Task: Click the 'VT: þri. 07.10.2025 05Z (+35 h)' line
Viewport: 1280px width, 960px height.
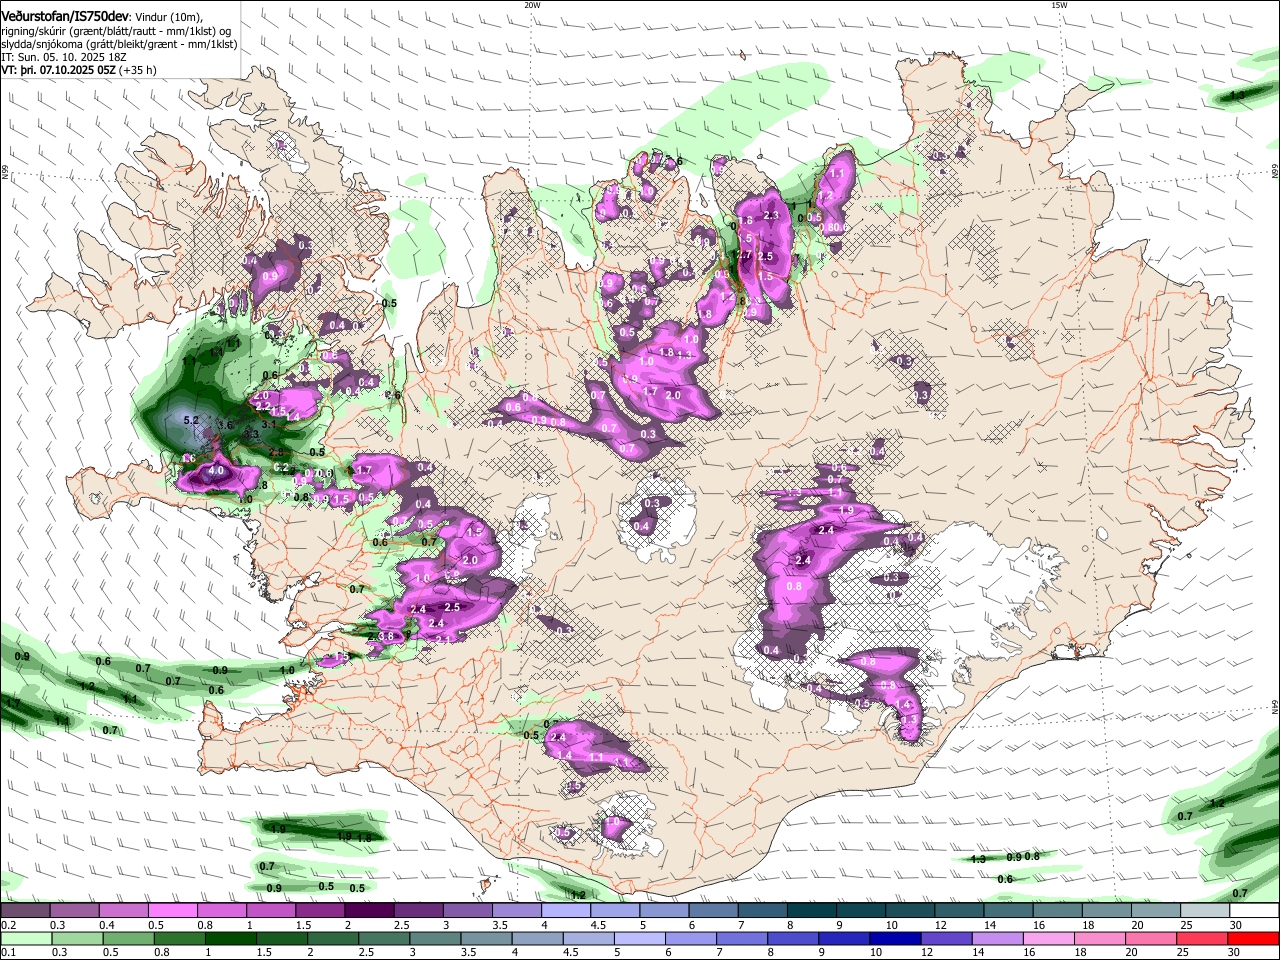Action: pyautogui.click(x=79, y=71)
